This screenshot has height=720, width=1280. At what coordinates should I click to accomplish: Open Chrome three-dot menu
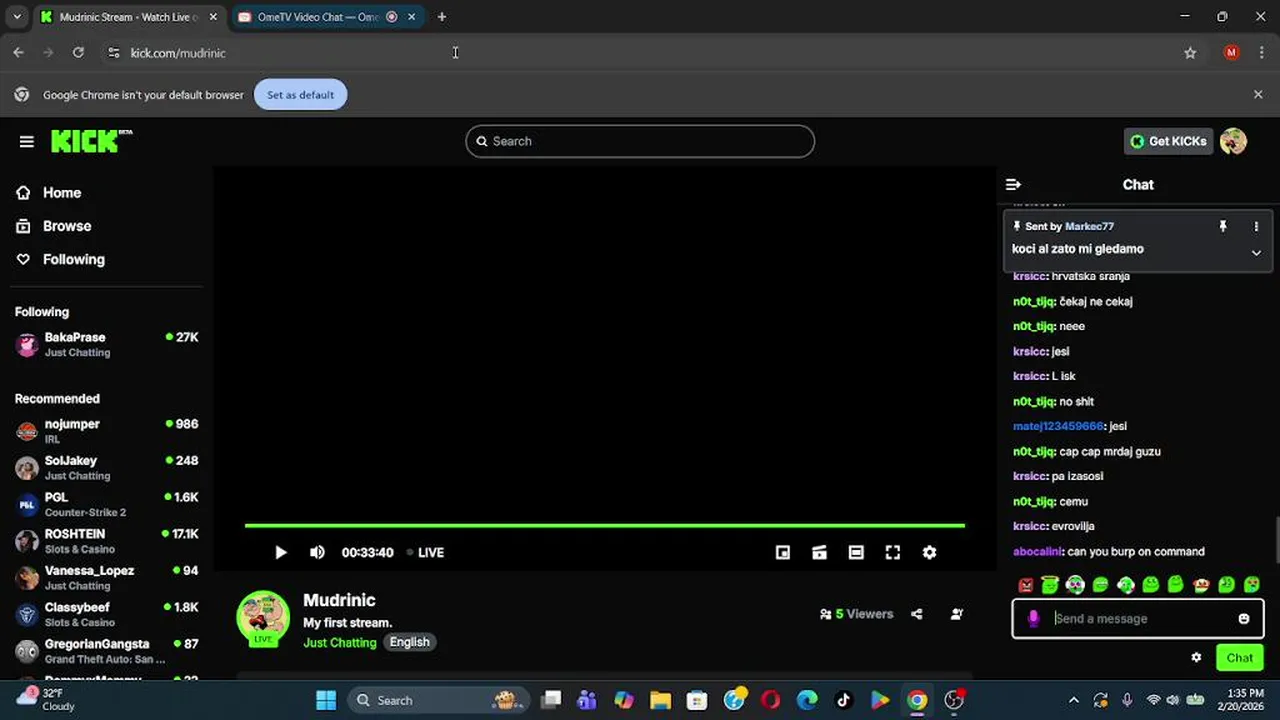click(x=1260, y=53)
